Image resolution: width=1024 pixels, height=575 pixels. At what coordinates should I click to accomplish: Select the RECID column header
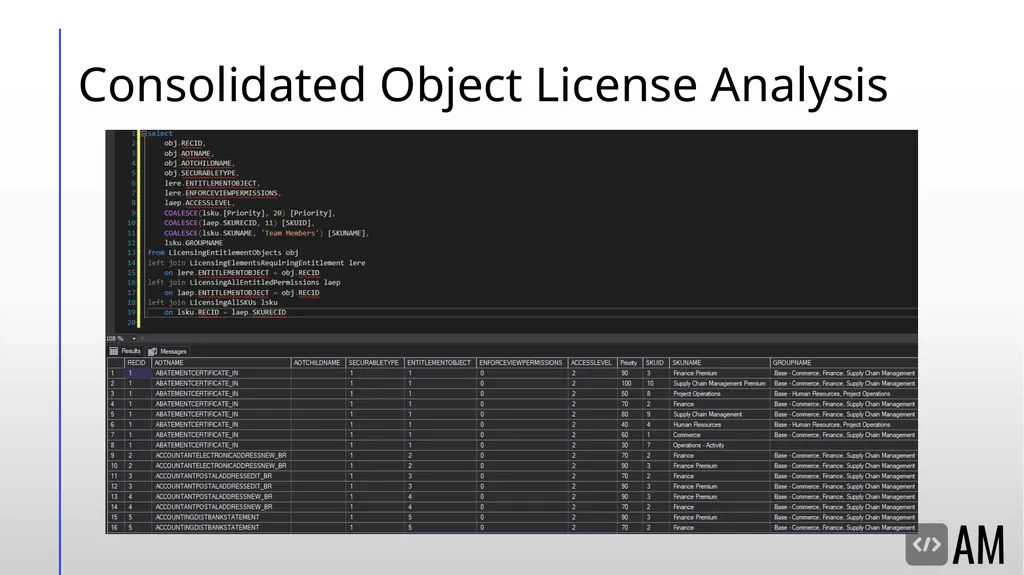point(136,363)
